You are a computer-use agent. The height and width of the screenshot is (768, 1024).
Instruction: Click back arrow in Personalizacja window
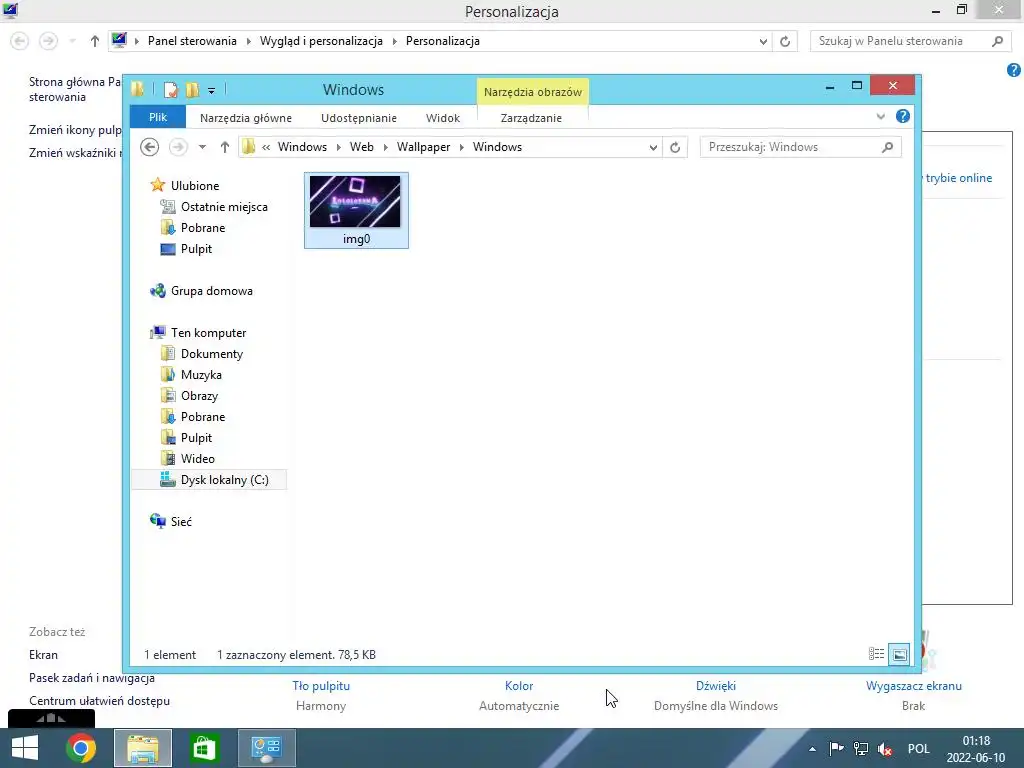click(20, 41)
